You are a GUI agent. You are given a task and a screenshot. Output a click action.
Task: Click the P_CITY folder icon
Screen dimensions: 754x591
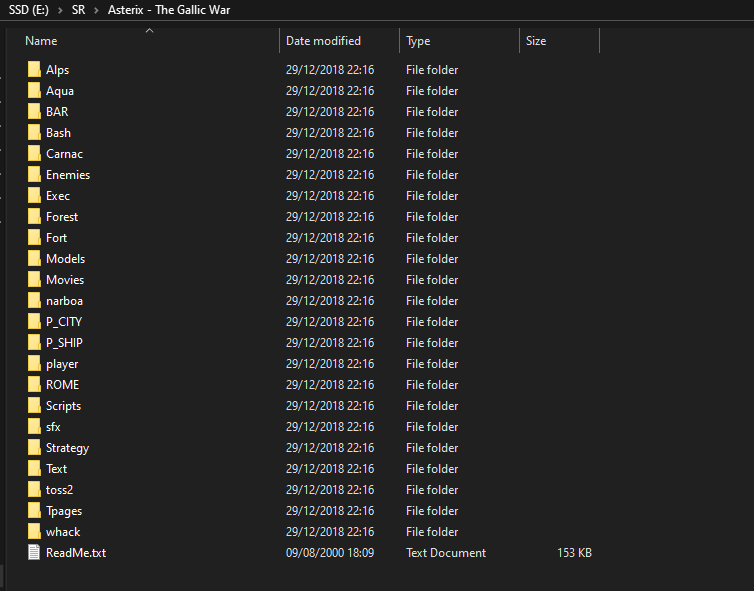(x=34, y=322)
